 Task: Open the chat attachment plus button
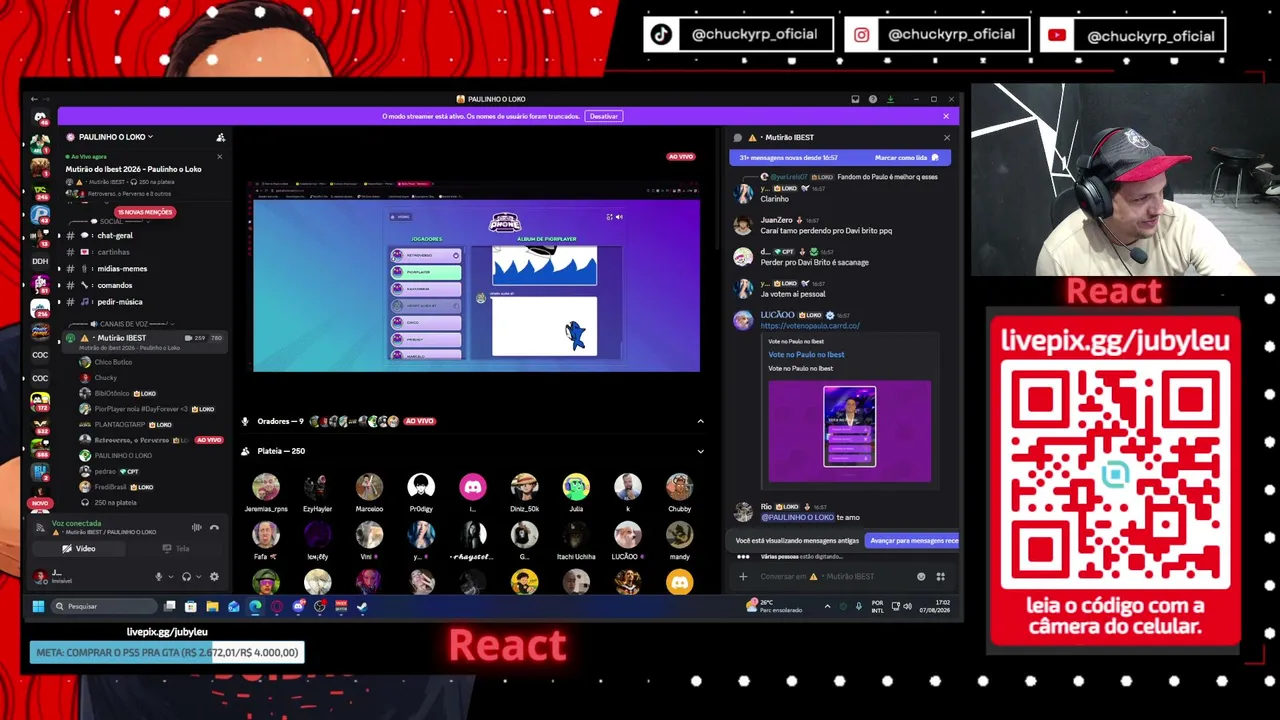pyautogui.click(x=743, y=577)
